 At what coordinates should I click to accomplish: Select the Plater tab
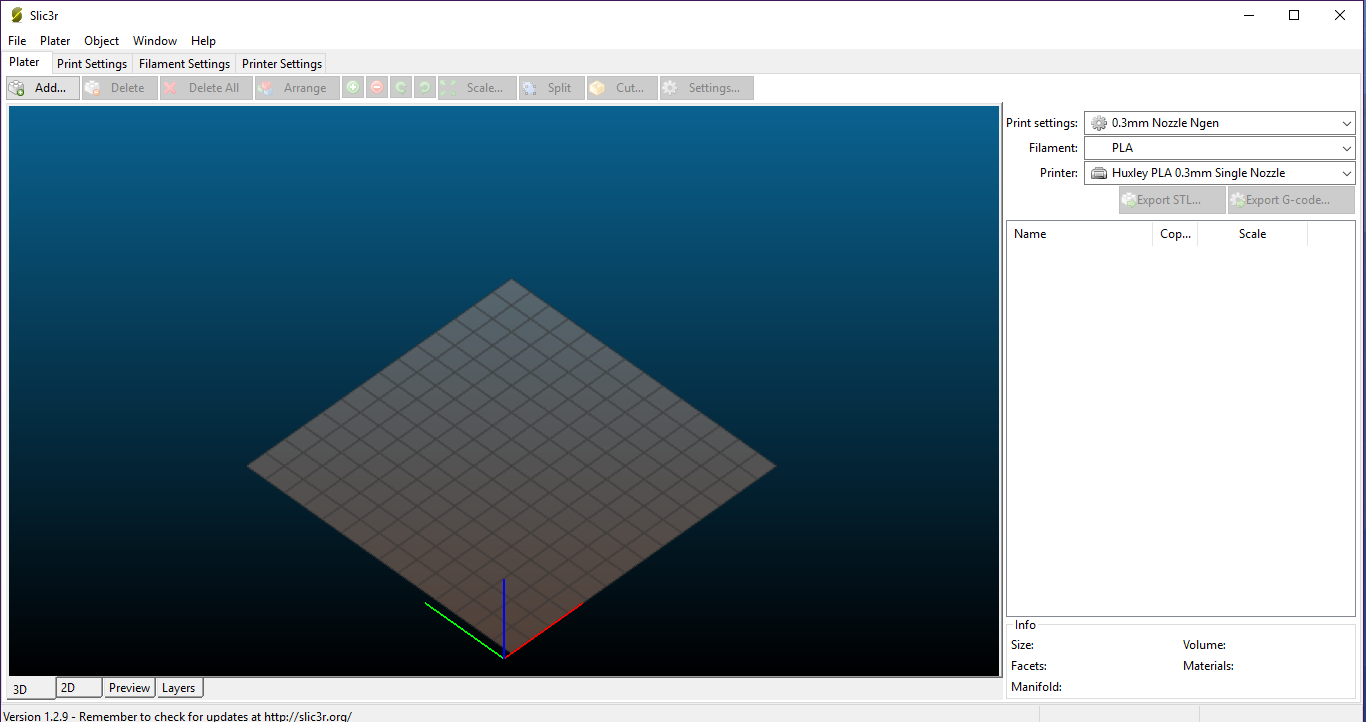coord(24,62)
